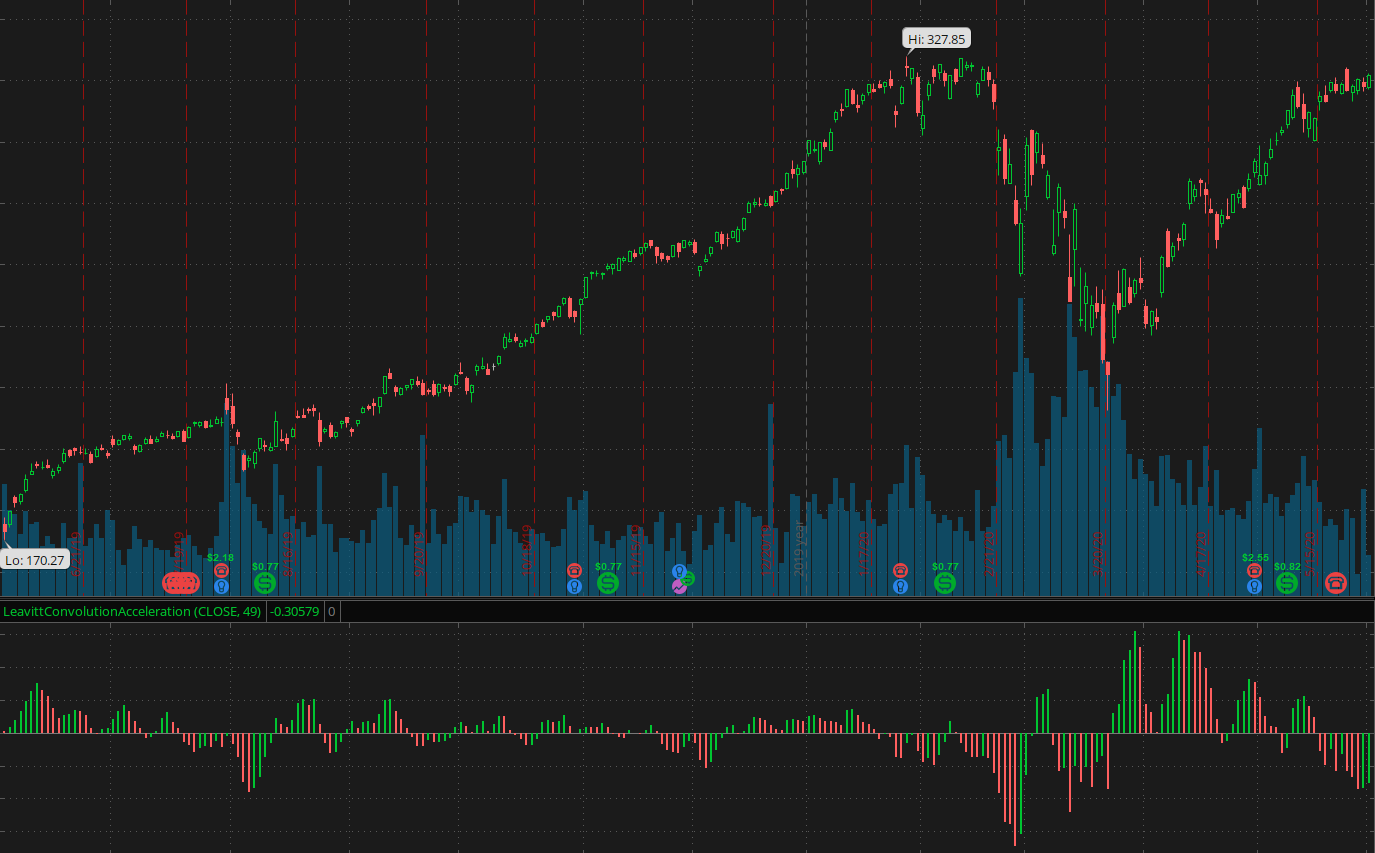
Task: Click the 2019 year divider label
Action: click(799, 548)
